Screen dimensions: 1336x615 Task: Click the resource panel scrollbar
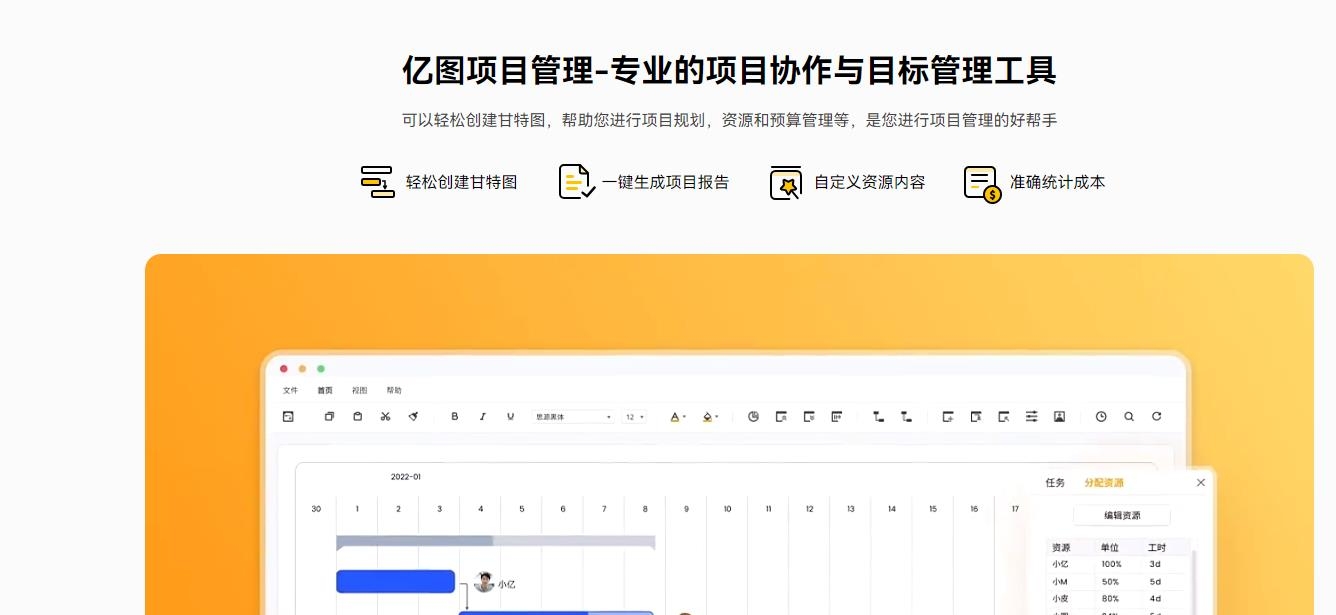(1193, 582)
